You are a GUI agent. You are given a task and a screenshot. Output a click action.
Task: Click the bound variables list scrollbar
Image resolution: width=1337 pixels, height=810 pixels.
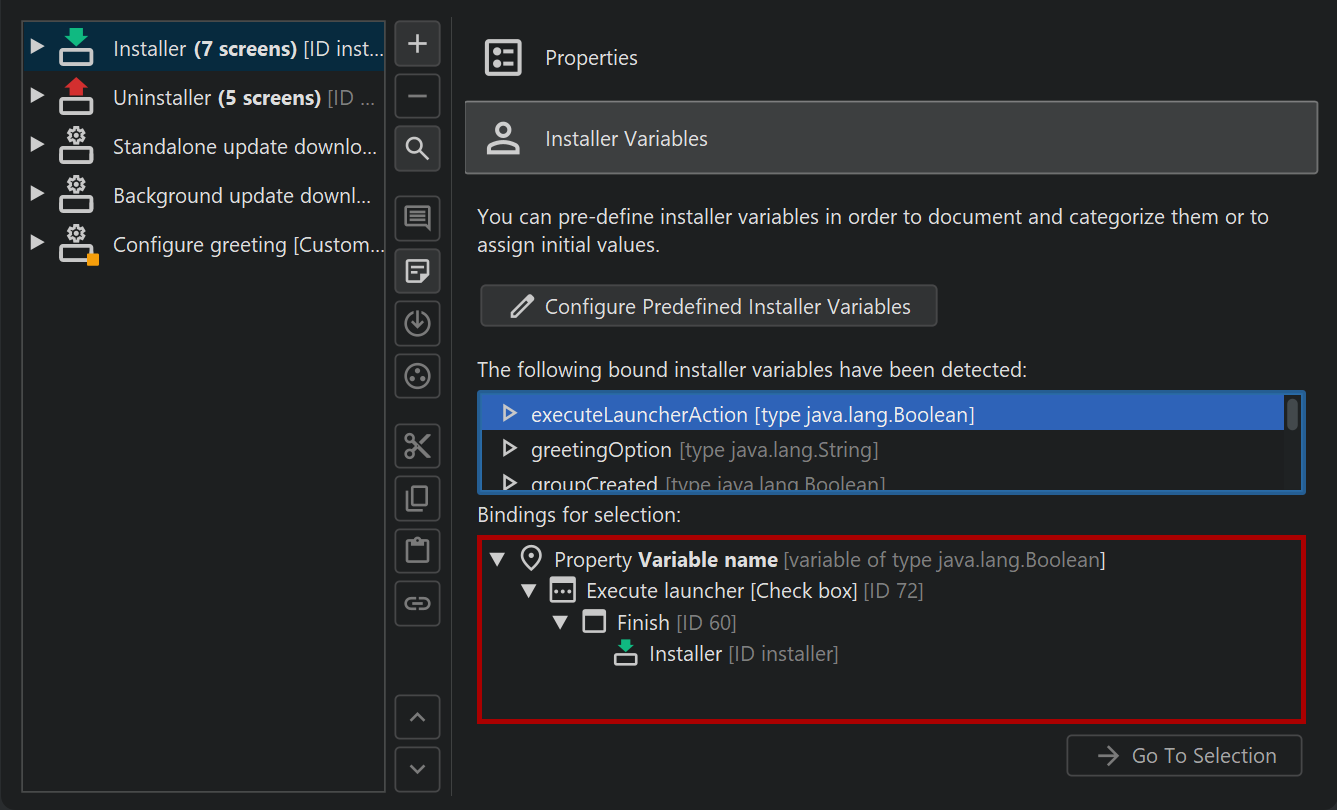1292,414
